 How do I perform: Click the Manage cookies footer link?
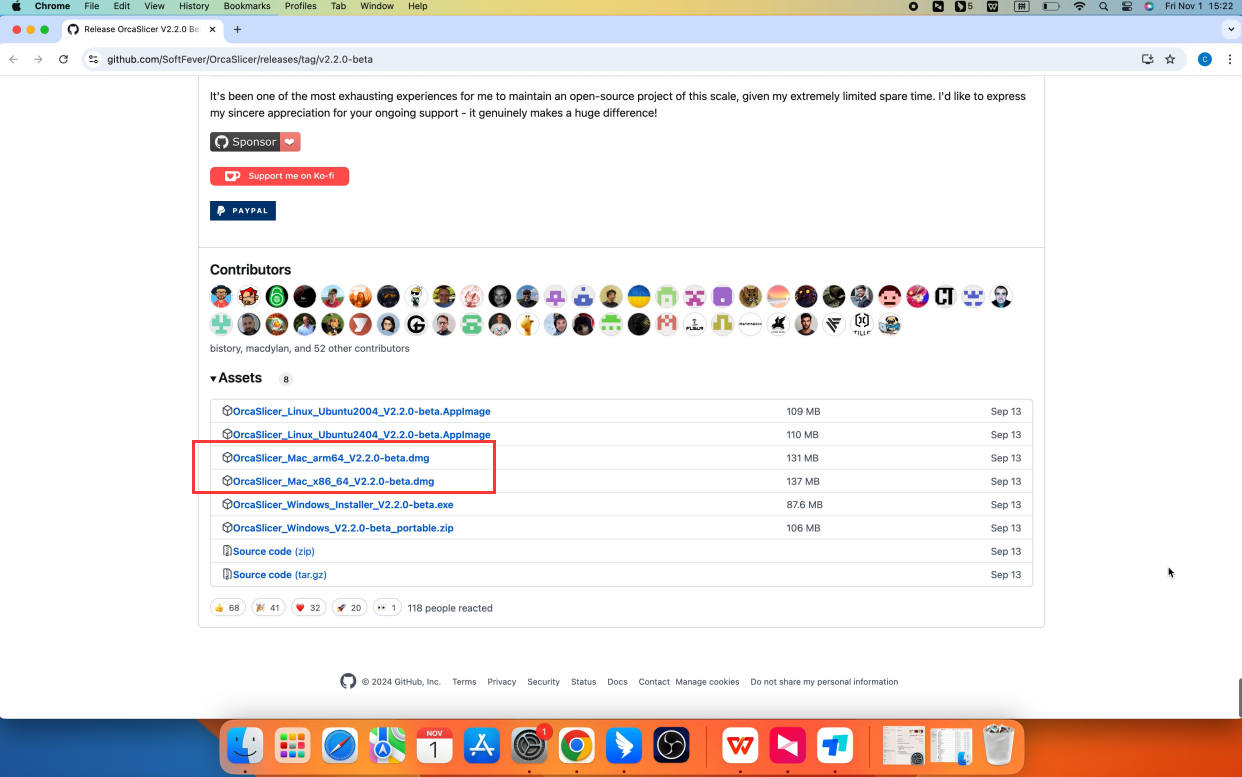(x=707, y=682)
